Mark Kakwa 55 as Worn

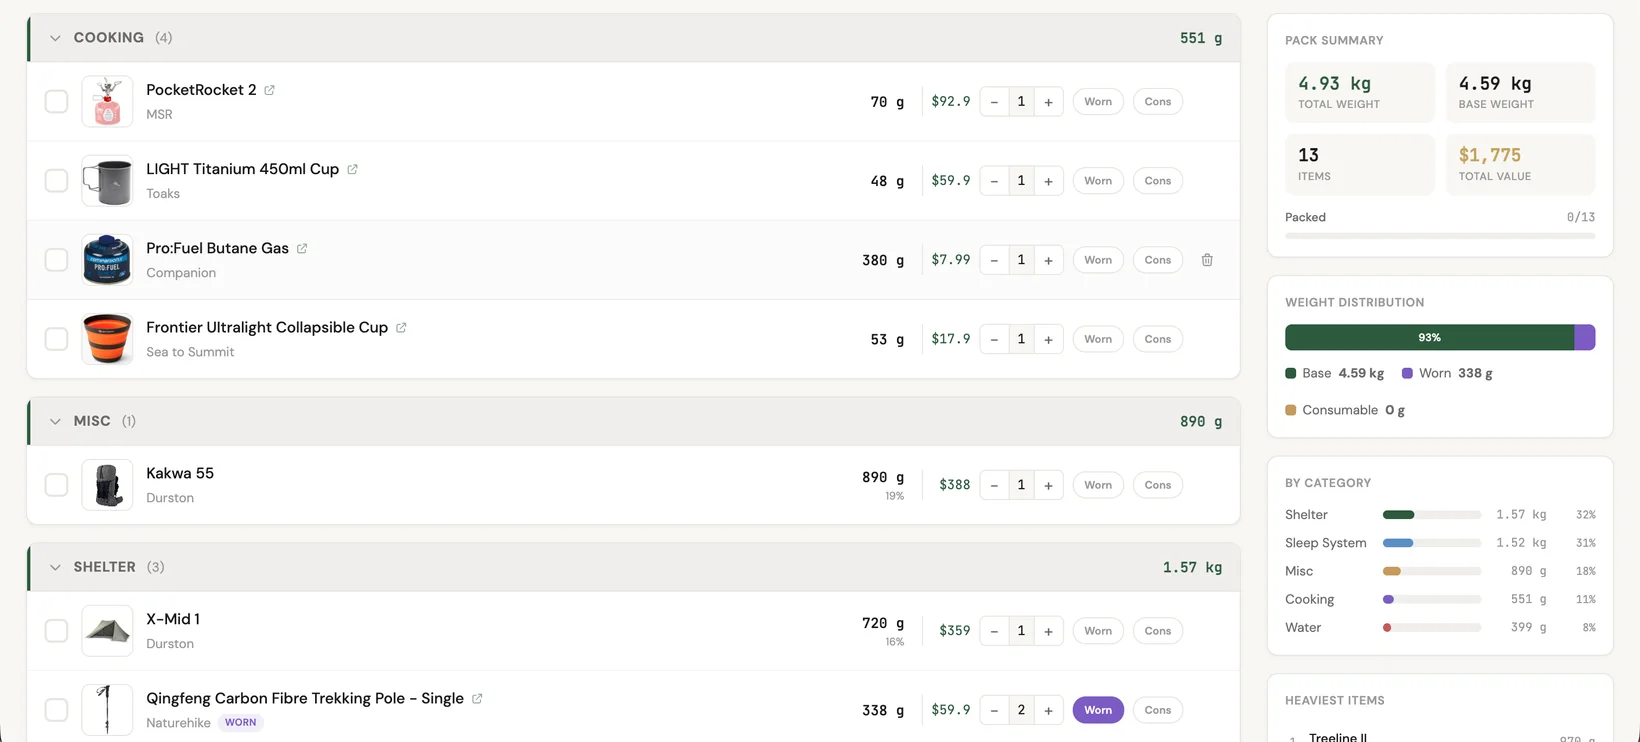tap(1098, 485)
